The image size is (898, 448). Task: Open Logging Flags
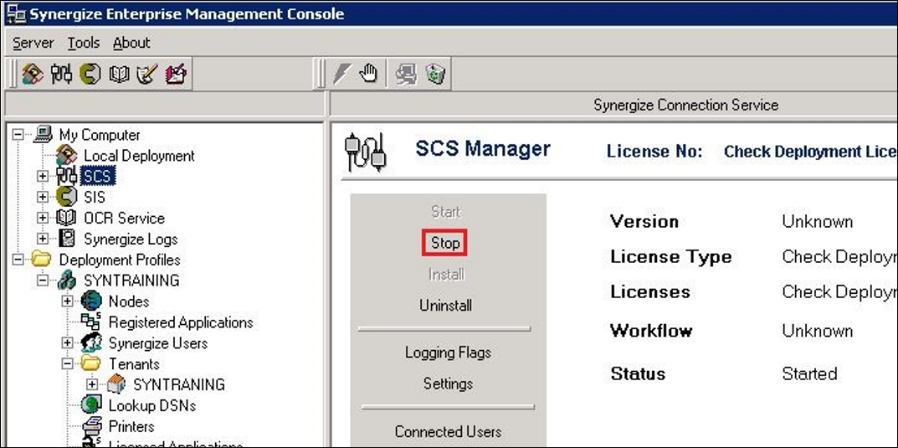click(448, 352)
